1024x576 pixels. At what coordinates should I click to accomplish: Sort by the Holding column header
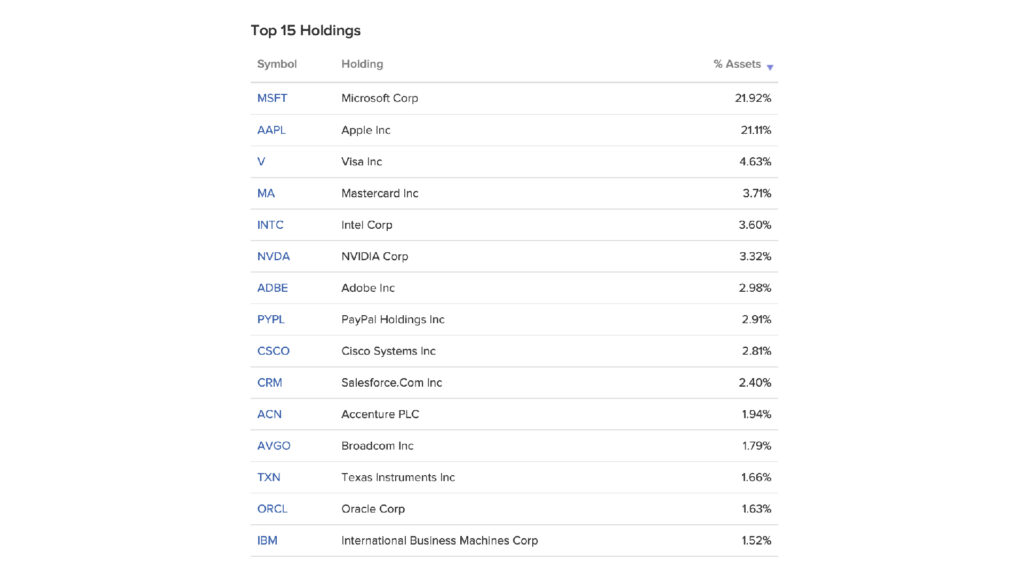[362, 64]
